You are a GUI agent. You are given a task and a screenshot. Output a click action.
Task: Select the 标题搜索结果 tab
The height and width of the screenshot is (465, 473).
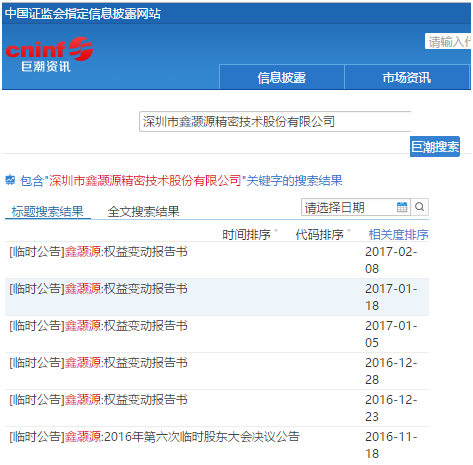coord(48,211)
